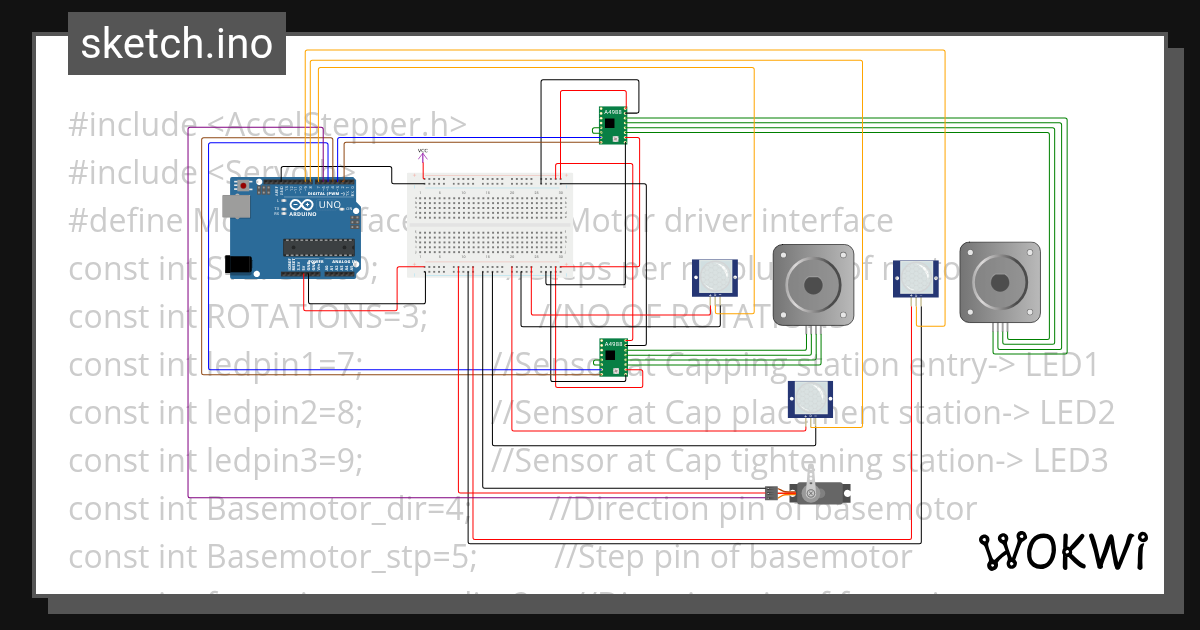Image resolution: width=1200 pixels, height=630 pixels.
Task: Open the Wokwi homepage via the logo text
Action: pos(1065,550)
